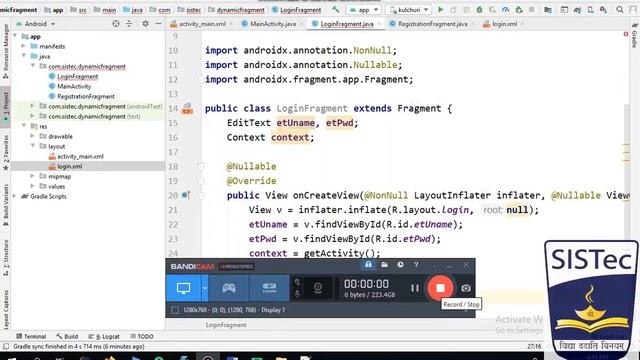Click Bandicam screenshot camera icon
This screenshot has height=360, width=640.
tap(466, 288)
